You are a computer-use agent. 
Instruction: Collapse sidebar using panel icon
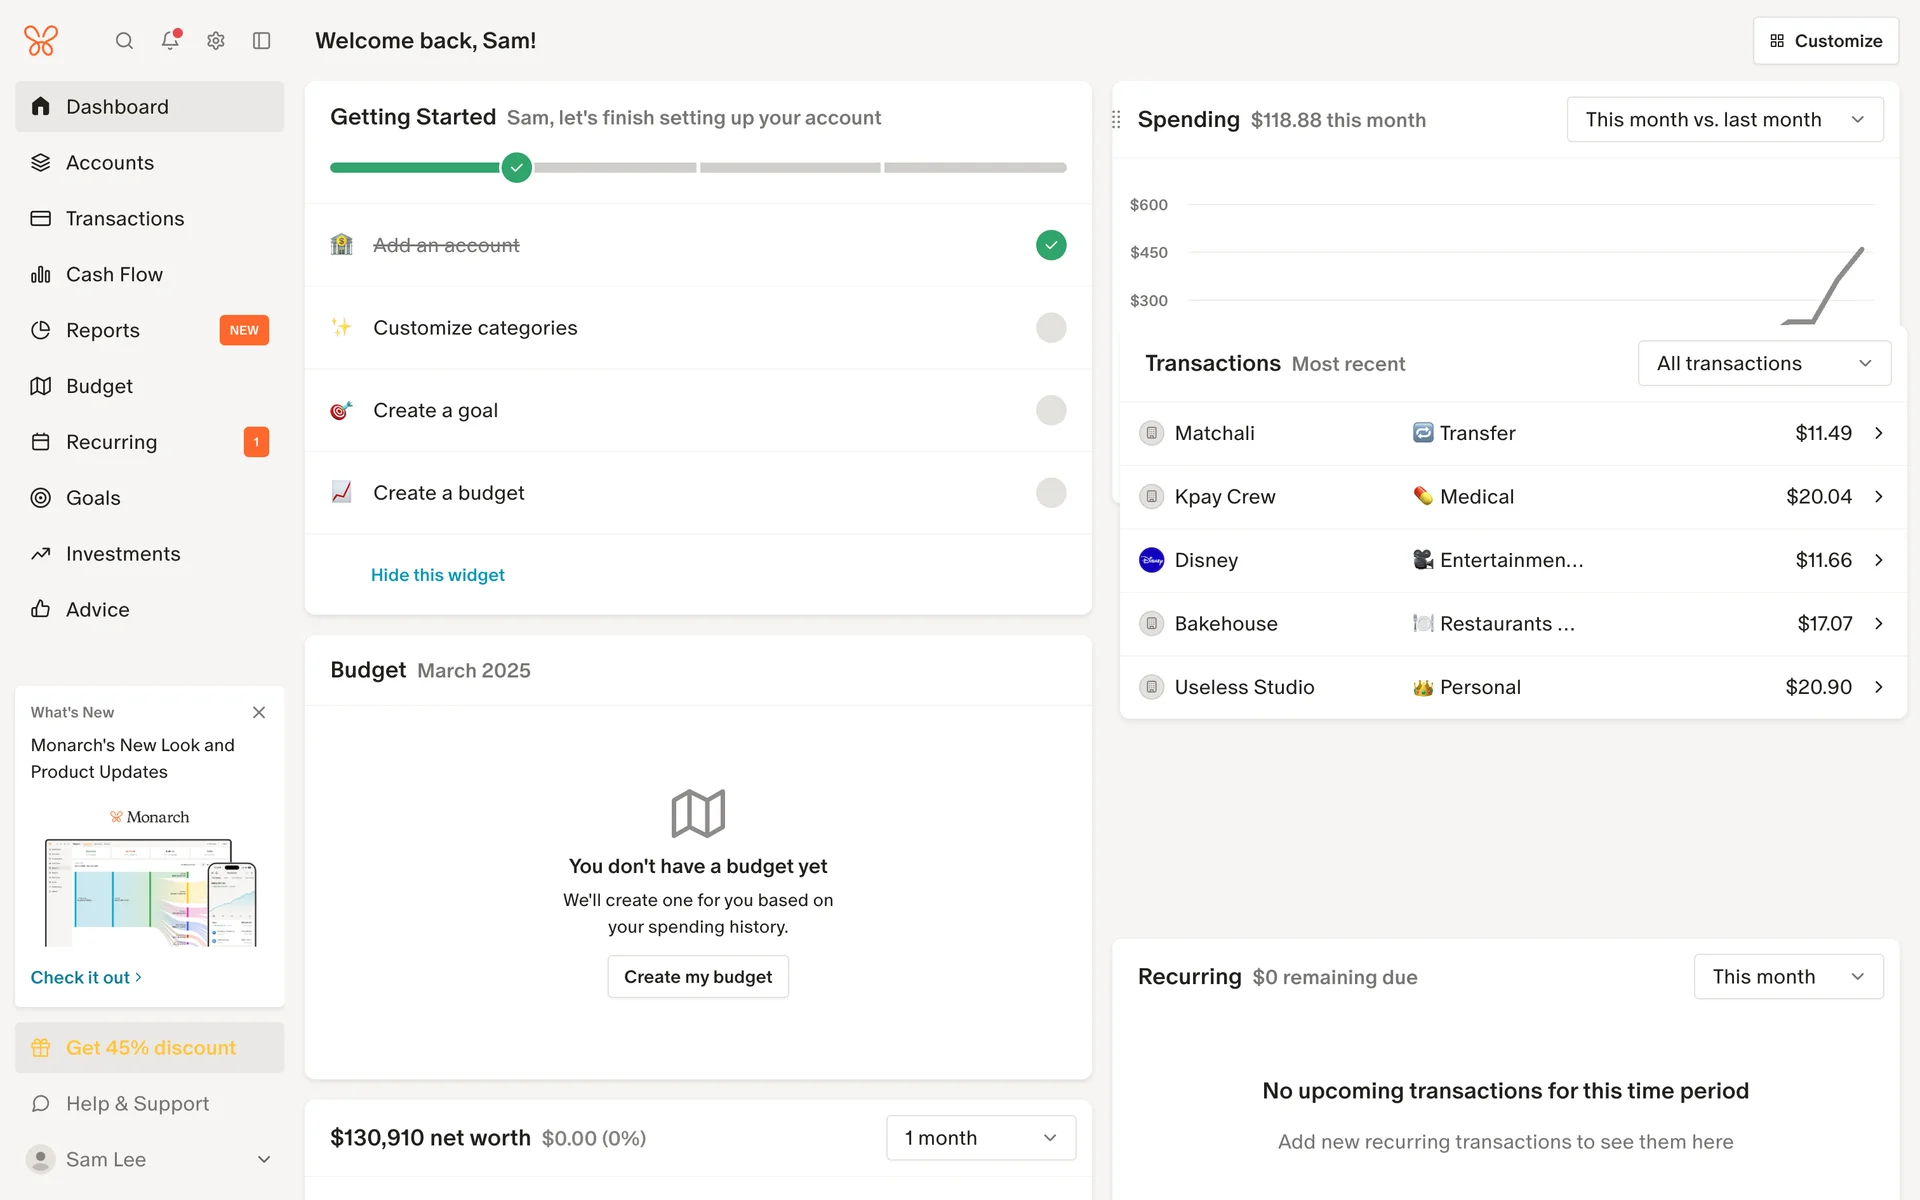click(262, 41)
